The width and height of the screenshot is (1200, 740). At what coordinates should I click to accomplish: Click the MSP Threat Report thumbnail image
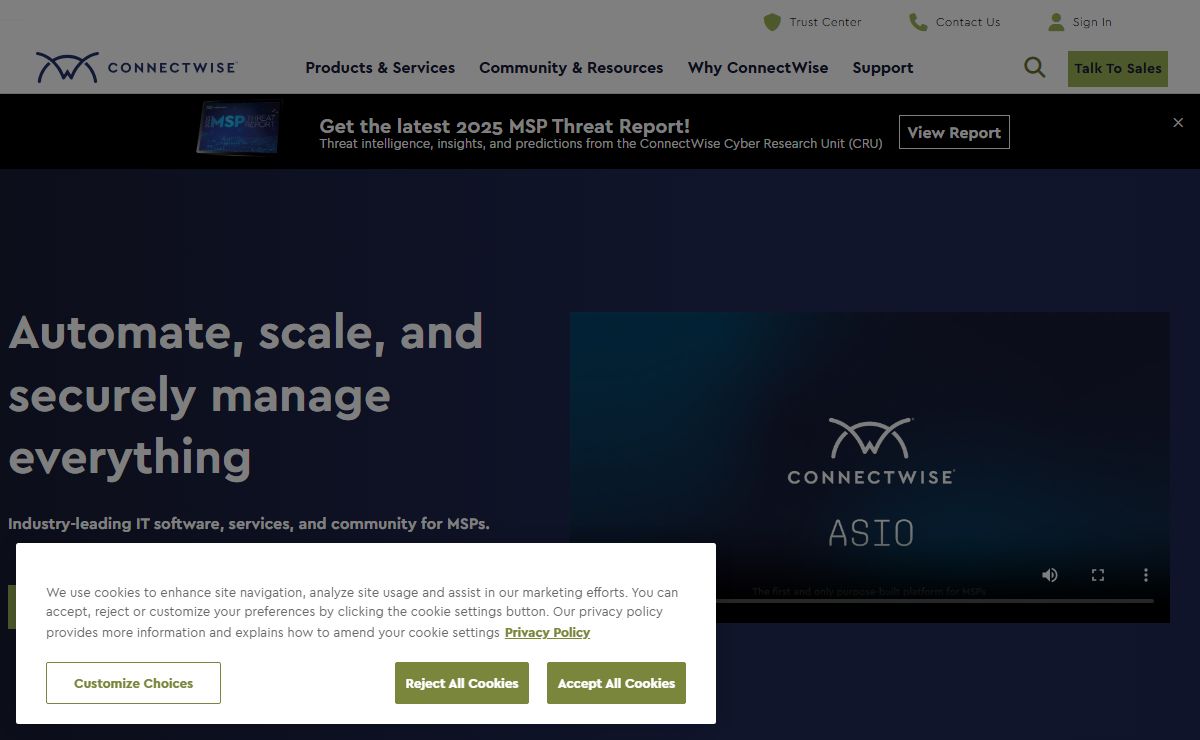click(x=240, y=128)
